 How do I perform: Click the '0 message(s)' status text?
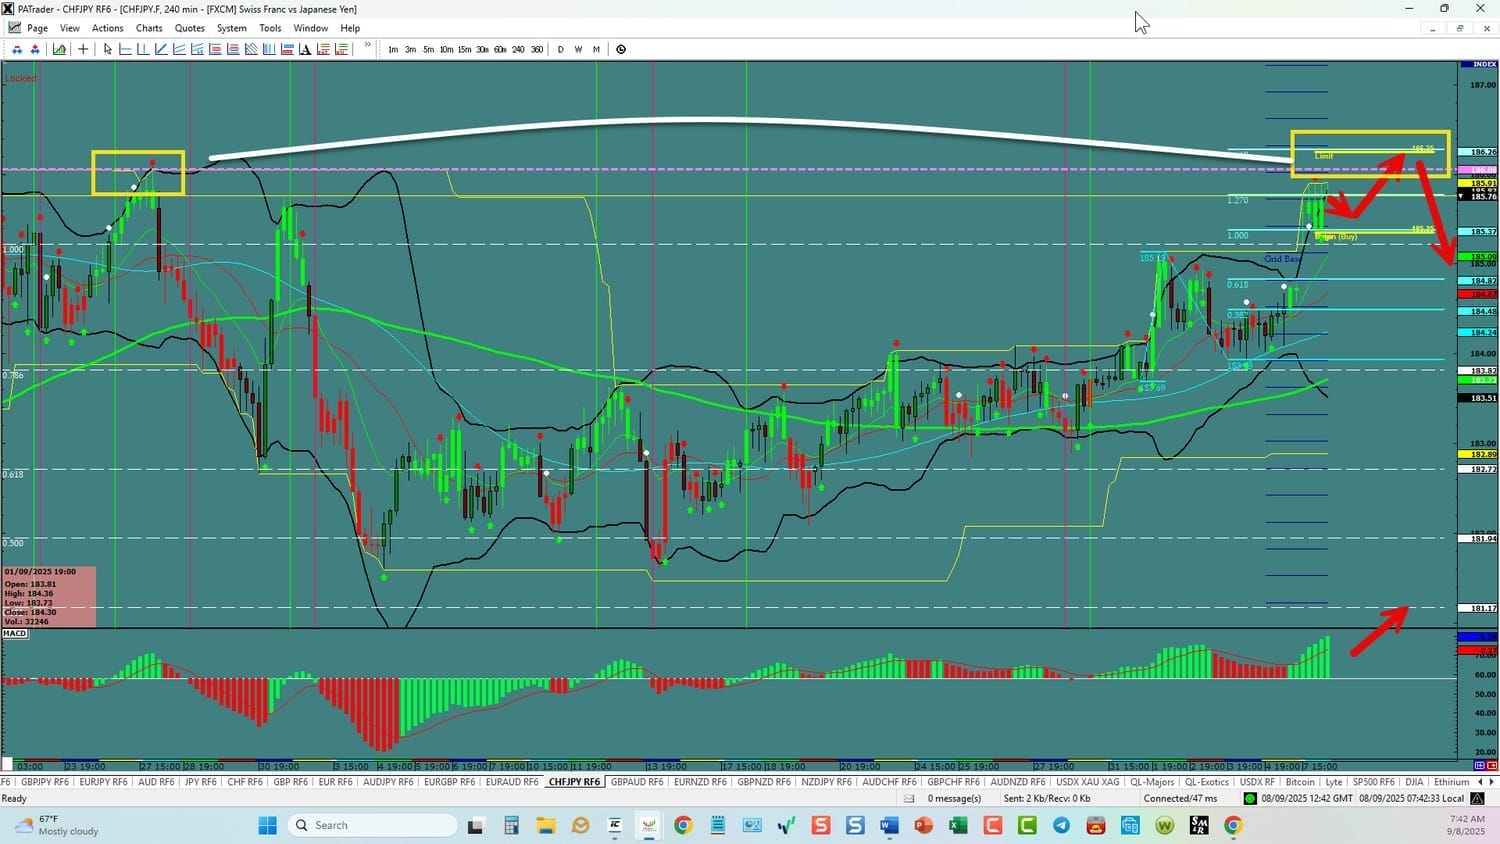point(954,798)
